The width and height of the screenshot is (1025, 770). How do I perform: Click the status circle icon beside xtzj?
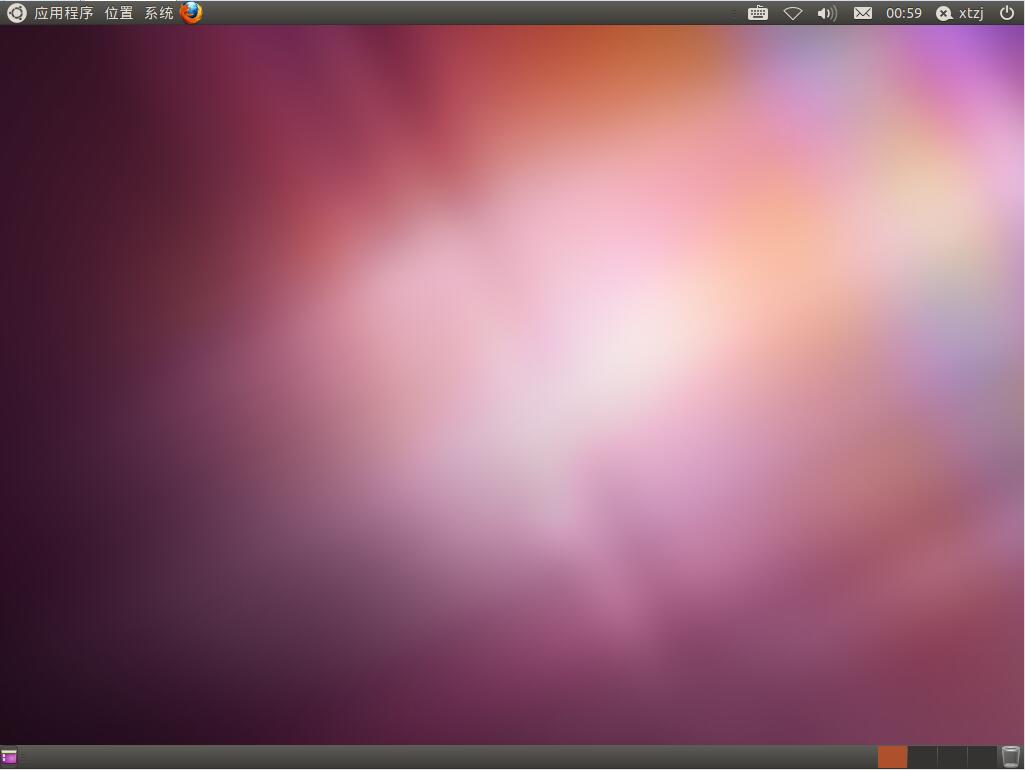943,13
